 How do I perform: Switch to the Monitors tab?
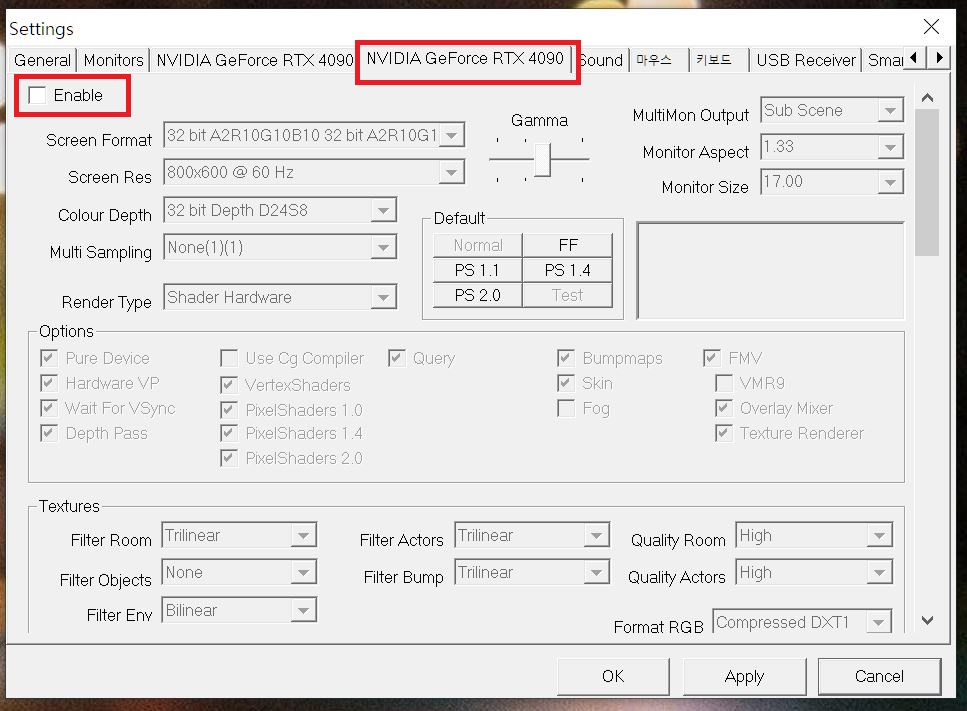(x=113, y=60)
